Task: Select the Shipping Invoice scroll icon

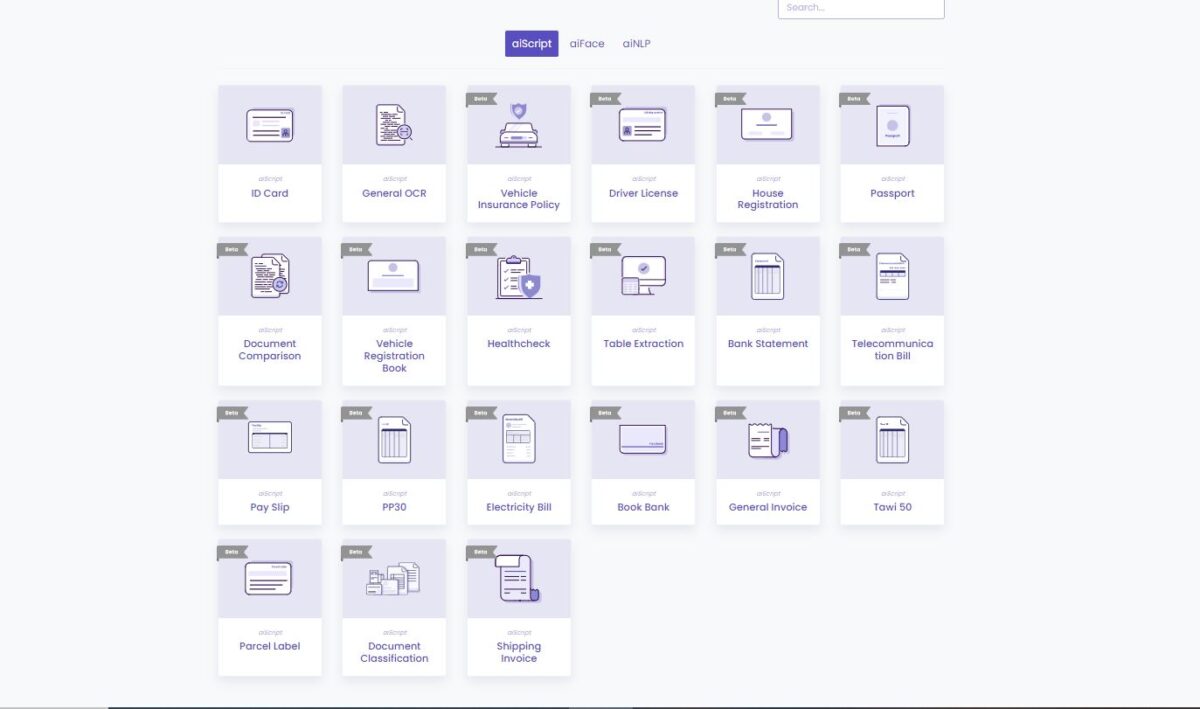Action: click(x=518, y=577)
